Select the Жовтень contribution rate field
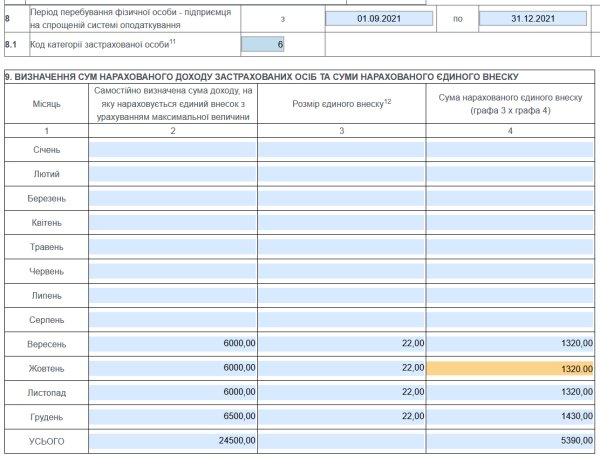Screen dimensions: 600x458 click(x=342, y=368)
